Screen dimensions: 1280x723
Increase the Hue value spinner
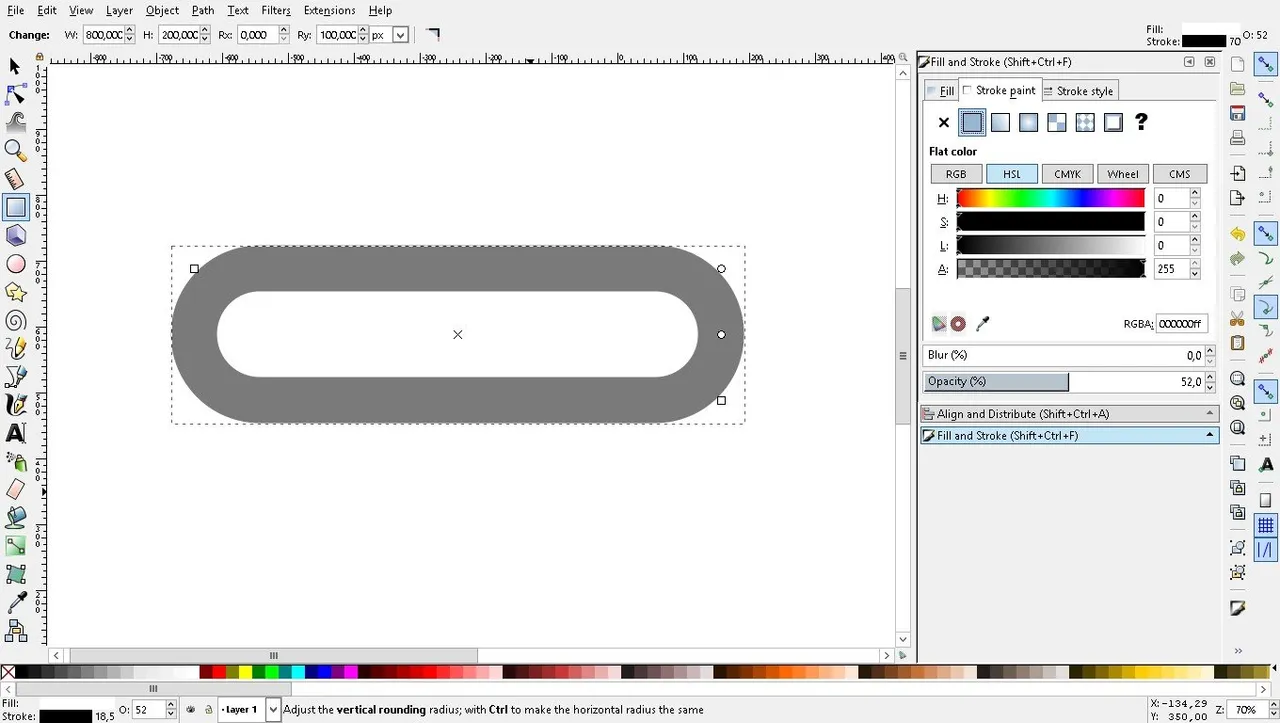click(1195, 194)
